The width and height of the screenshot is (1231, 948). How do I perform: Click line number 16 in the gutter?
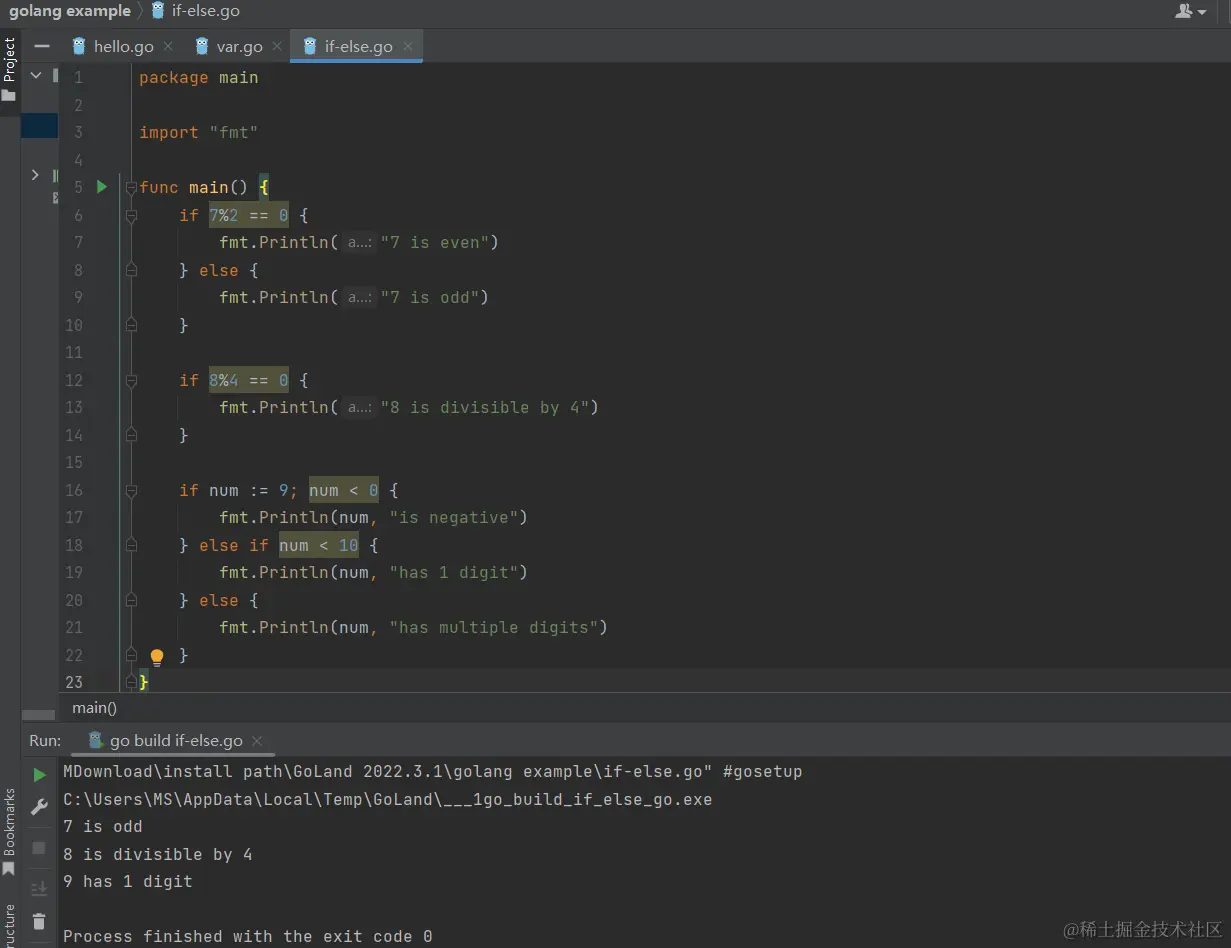point(74,490)
